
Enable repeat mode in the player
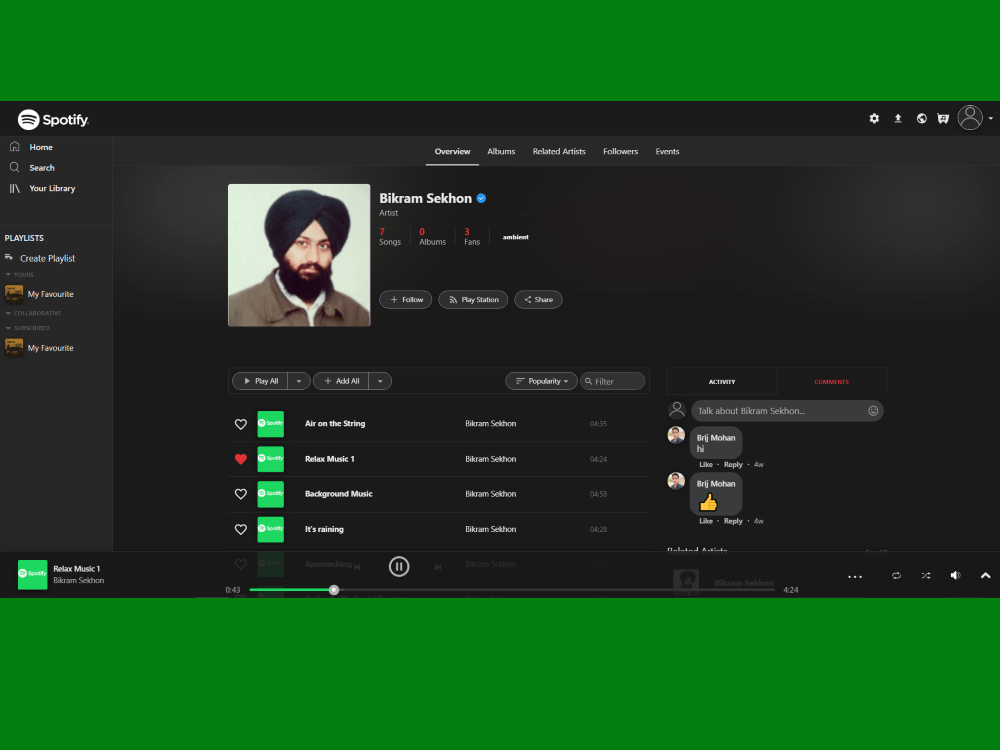coord(897,576)
